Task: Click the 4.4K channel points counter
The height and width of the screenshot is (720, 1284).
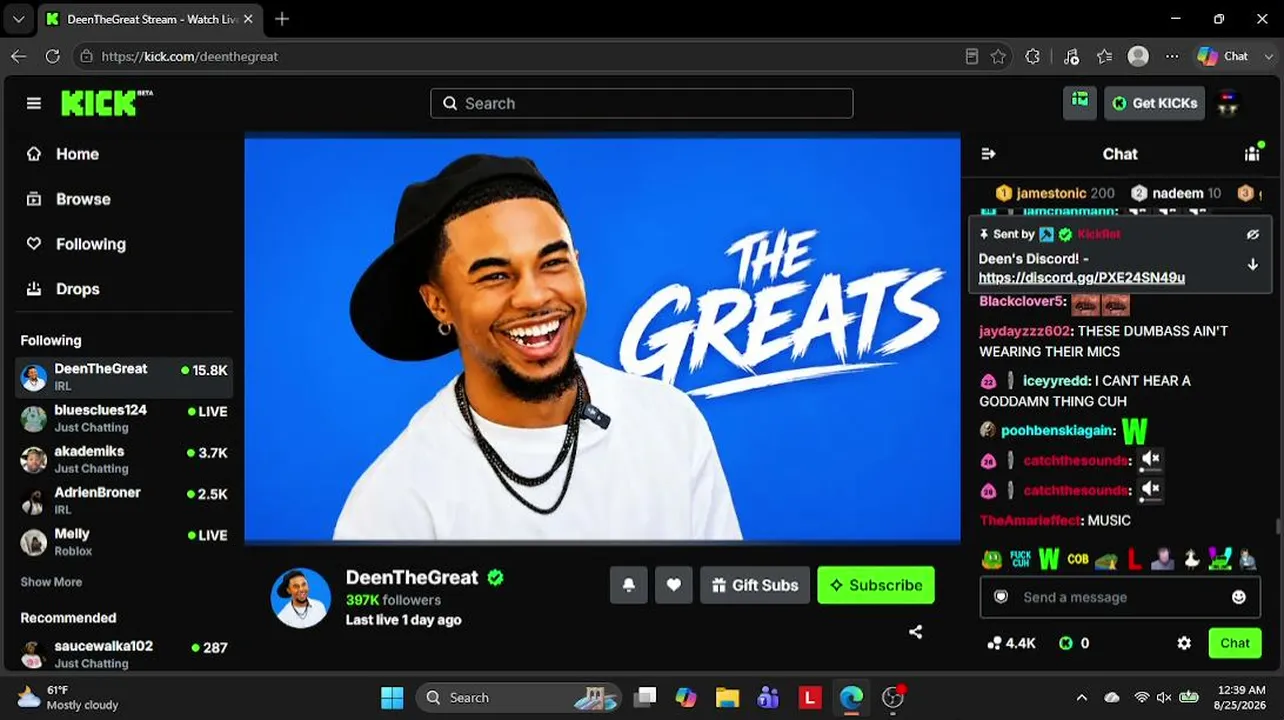Action: point(1011,643)
